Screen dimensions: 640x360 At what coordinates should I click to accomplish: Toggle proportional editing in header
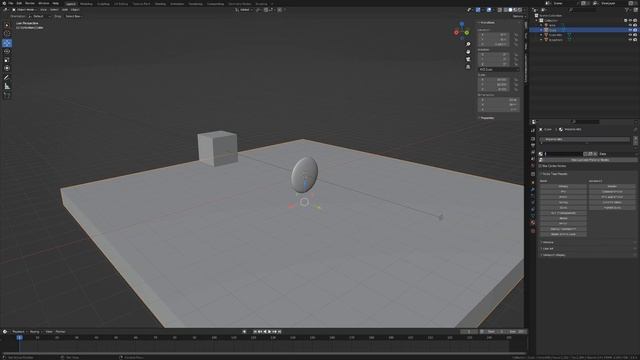280,10
